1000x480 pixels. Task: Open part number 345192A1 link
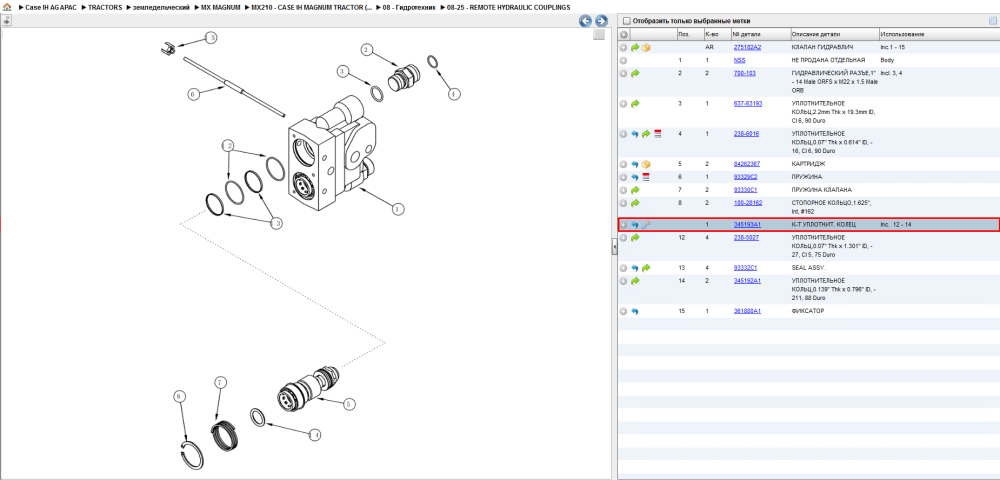(747, 280)
